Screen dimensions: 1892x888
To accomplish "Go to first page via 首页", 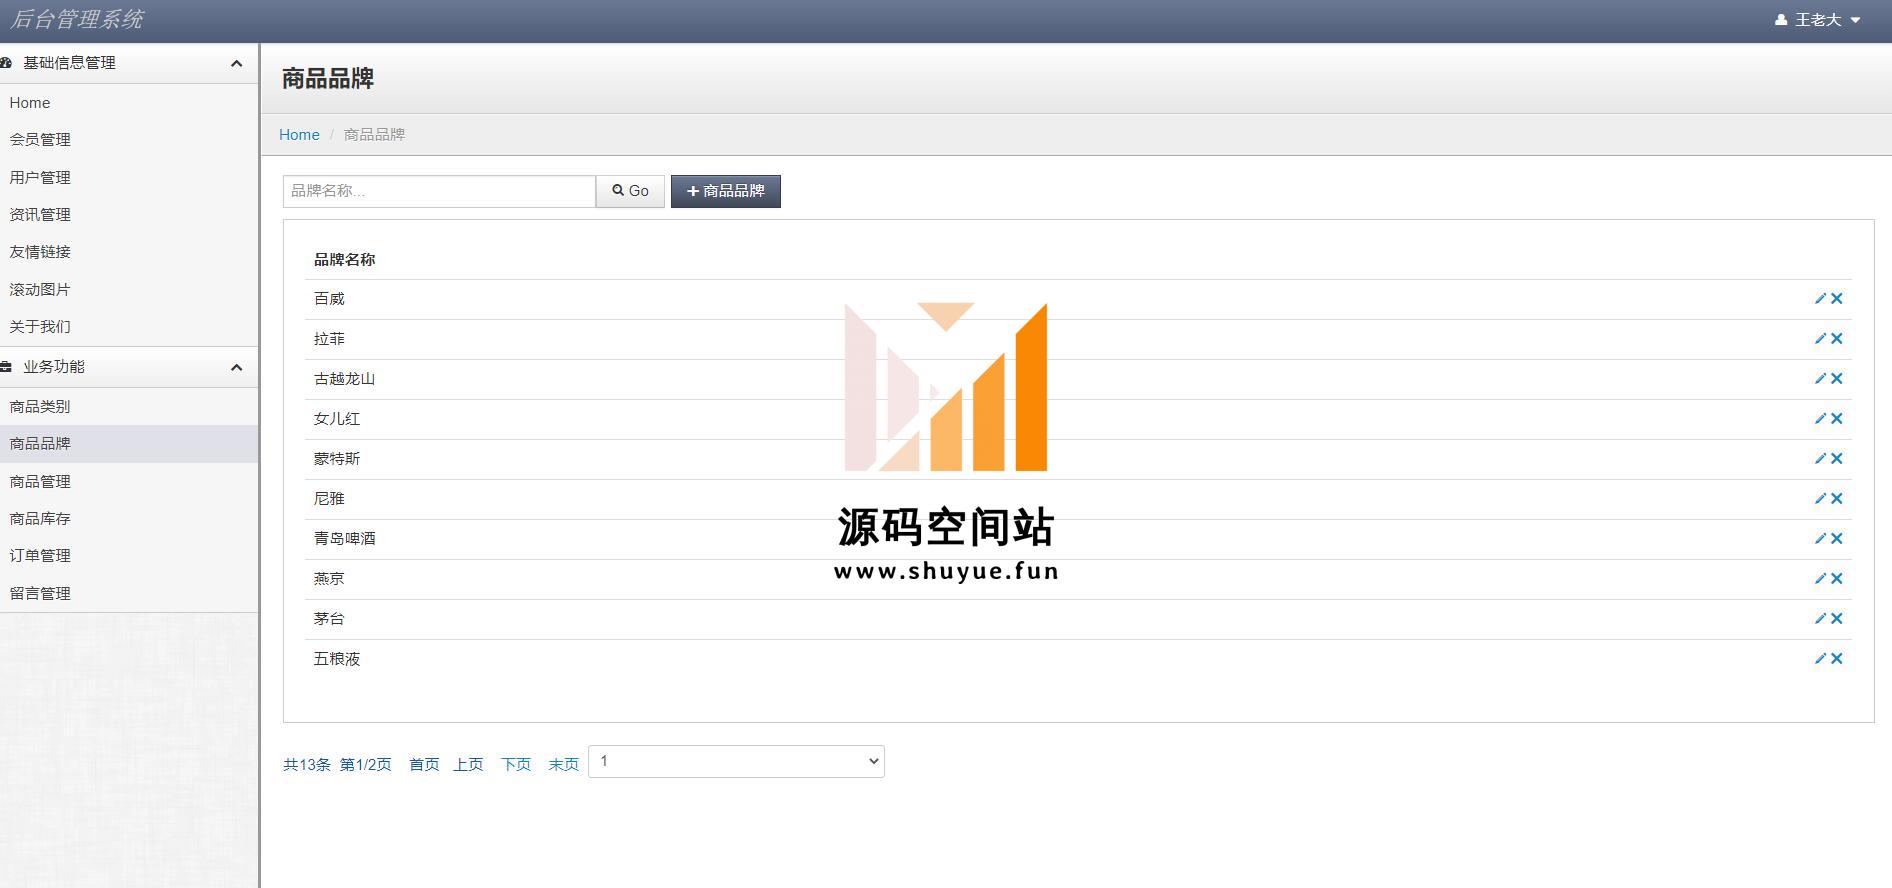I will (x=424, y=765).
